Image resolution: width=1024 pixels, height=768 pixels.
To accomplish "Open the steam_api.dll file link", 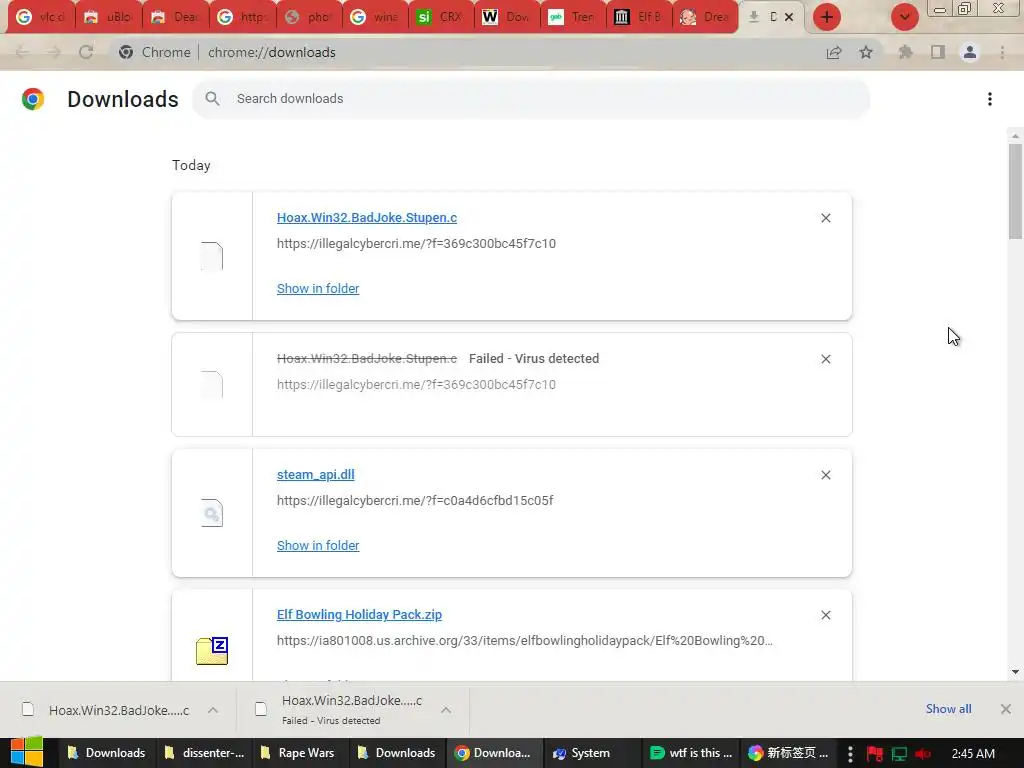I will [x=315, y=474].
